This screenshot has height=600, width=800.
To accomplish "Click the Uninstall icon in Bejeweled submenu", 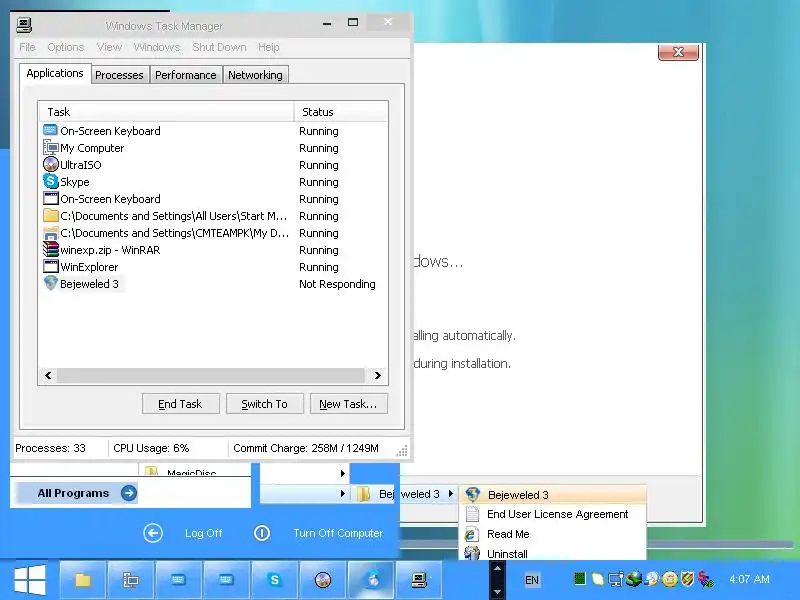I will pyautogui.click(x=472, y=553).
